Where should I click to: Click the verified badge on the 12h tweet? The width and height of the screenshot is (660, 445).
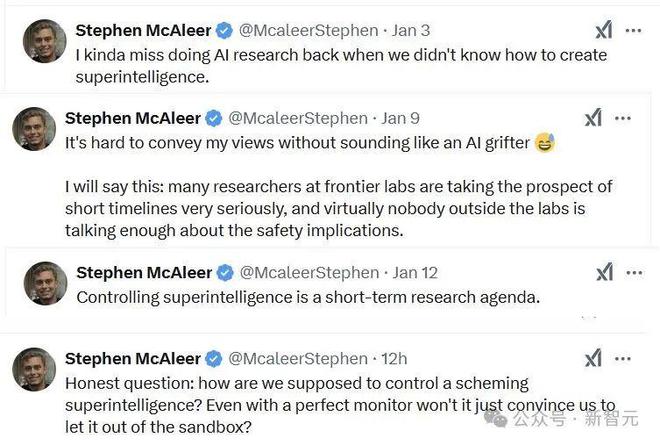tap(213, 358)
